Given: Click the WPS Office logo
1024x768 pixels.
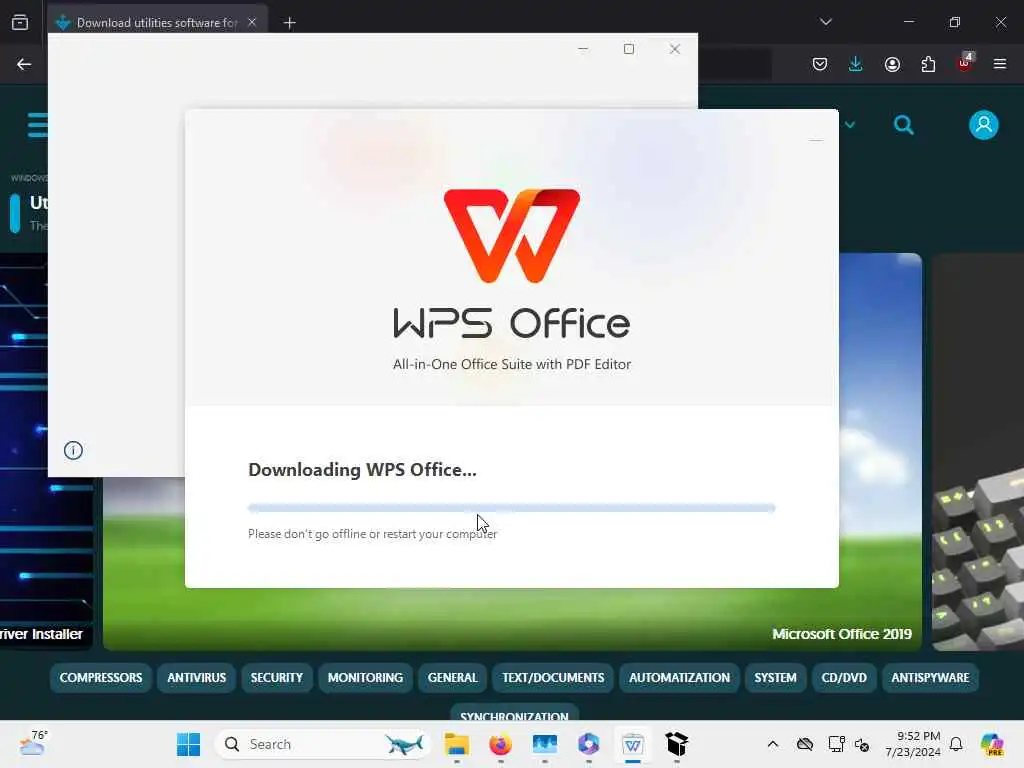Looking at the screenshot, I should click(512, 236).
